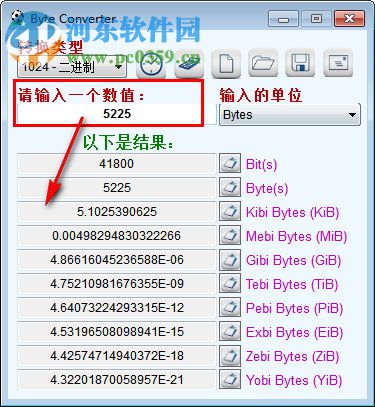Image resolution: width=375 pixels, height=407 pixels.
Task: Click the Zebi Bytes (ZiB) label
Action: [x=292, y=357]
